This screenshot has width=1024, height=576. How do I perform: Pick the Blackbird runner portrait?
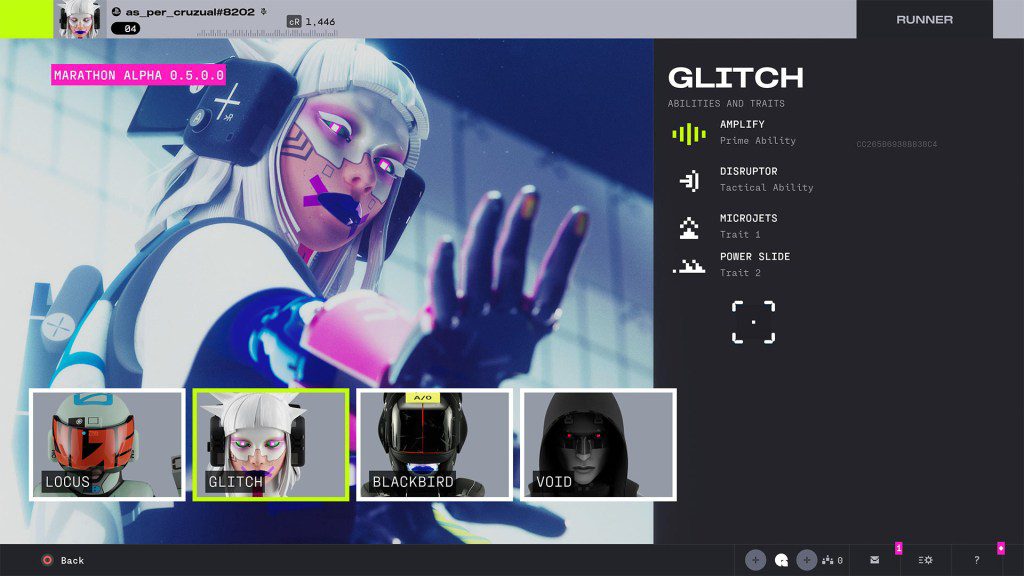pos(435,444)
